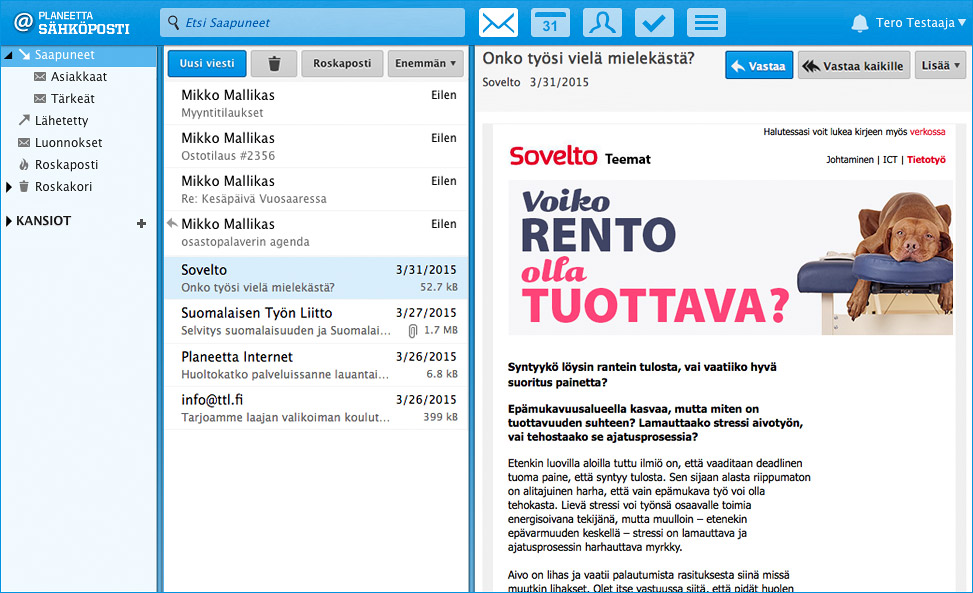Image resolution: width=973 pixels, height=593 pixels.
Task: Click the notification bell icon
Action: (x=859, y=24)
